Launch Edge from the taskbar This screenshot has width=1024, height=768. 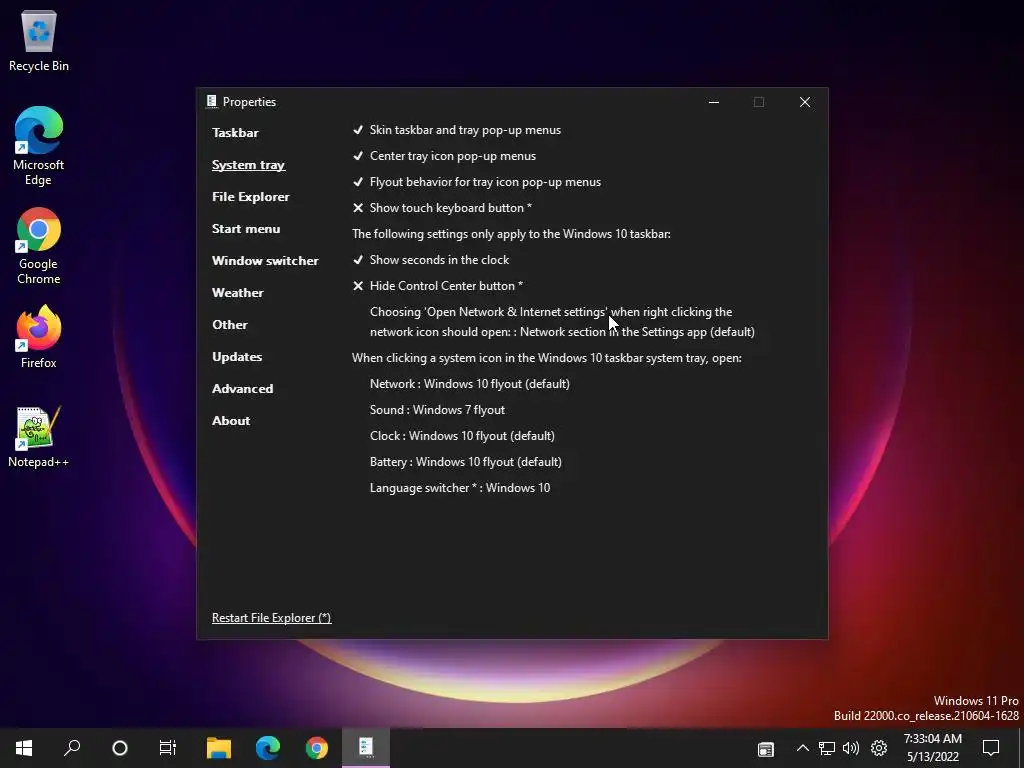pos(268,748)
